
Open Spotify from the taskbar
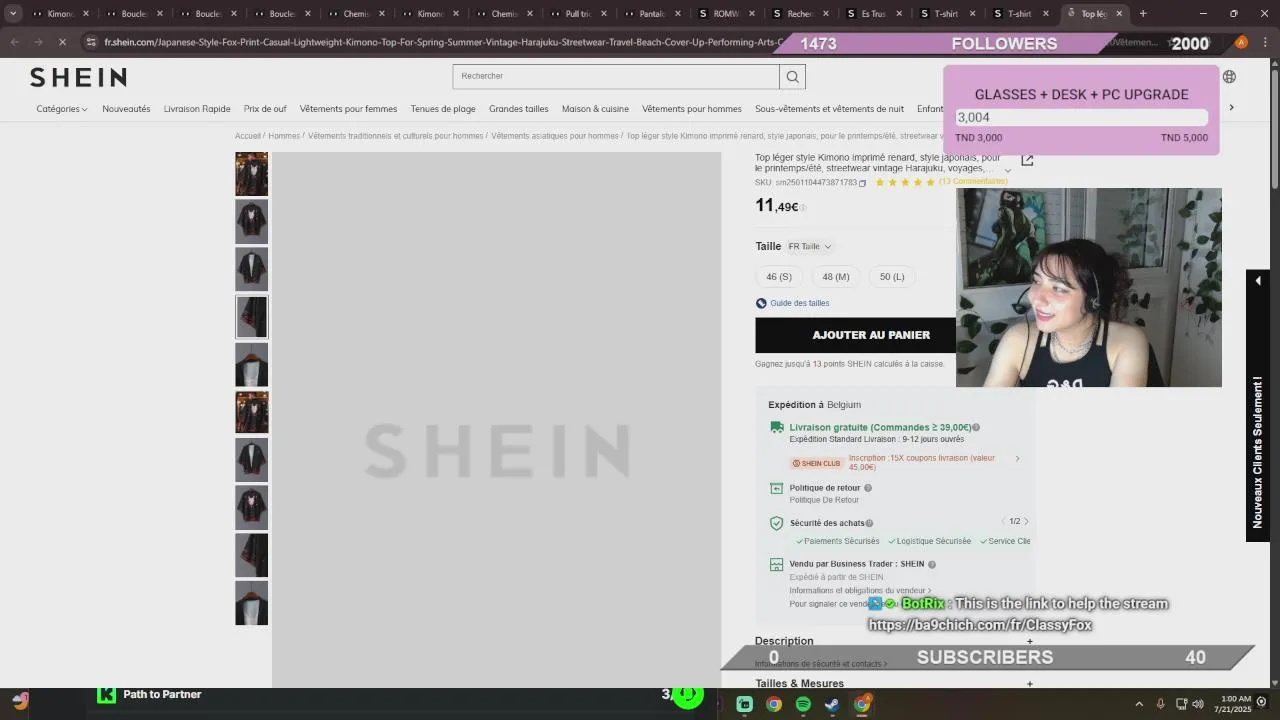click(803, 704)
